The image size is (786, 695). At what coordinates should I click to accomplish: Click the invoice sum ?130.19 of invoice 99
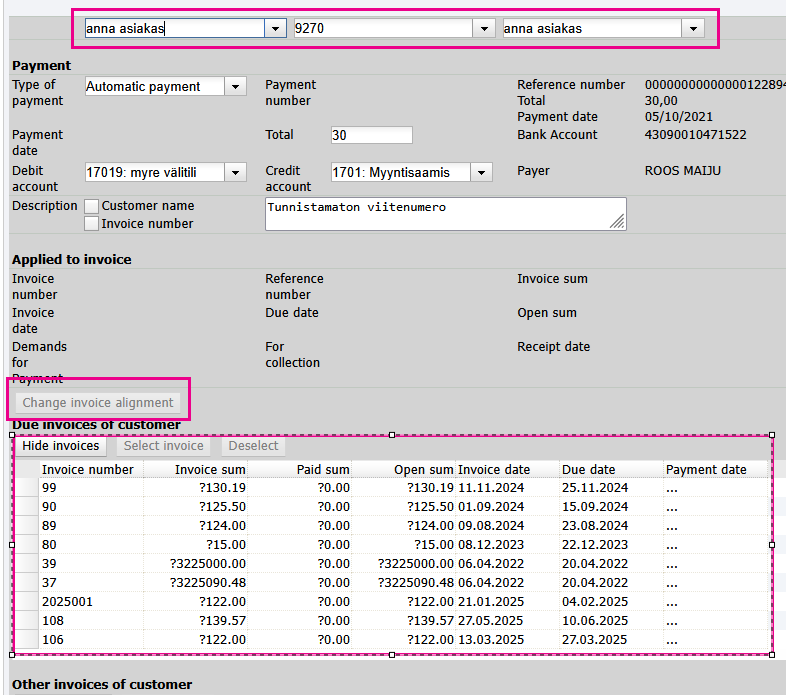coord(222,488)
